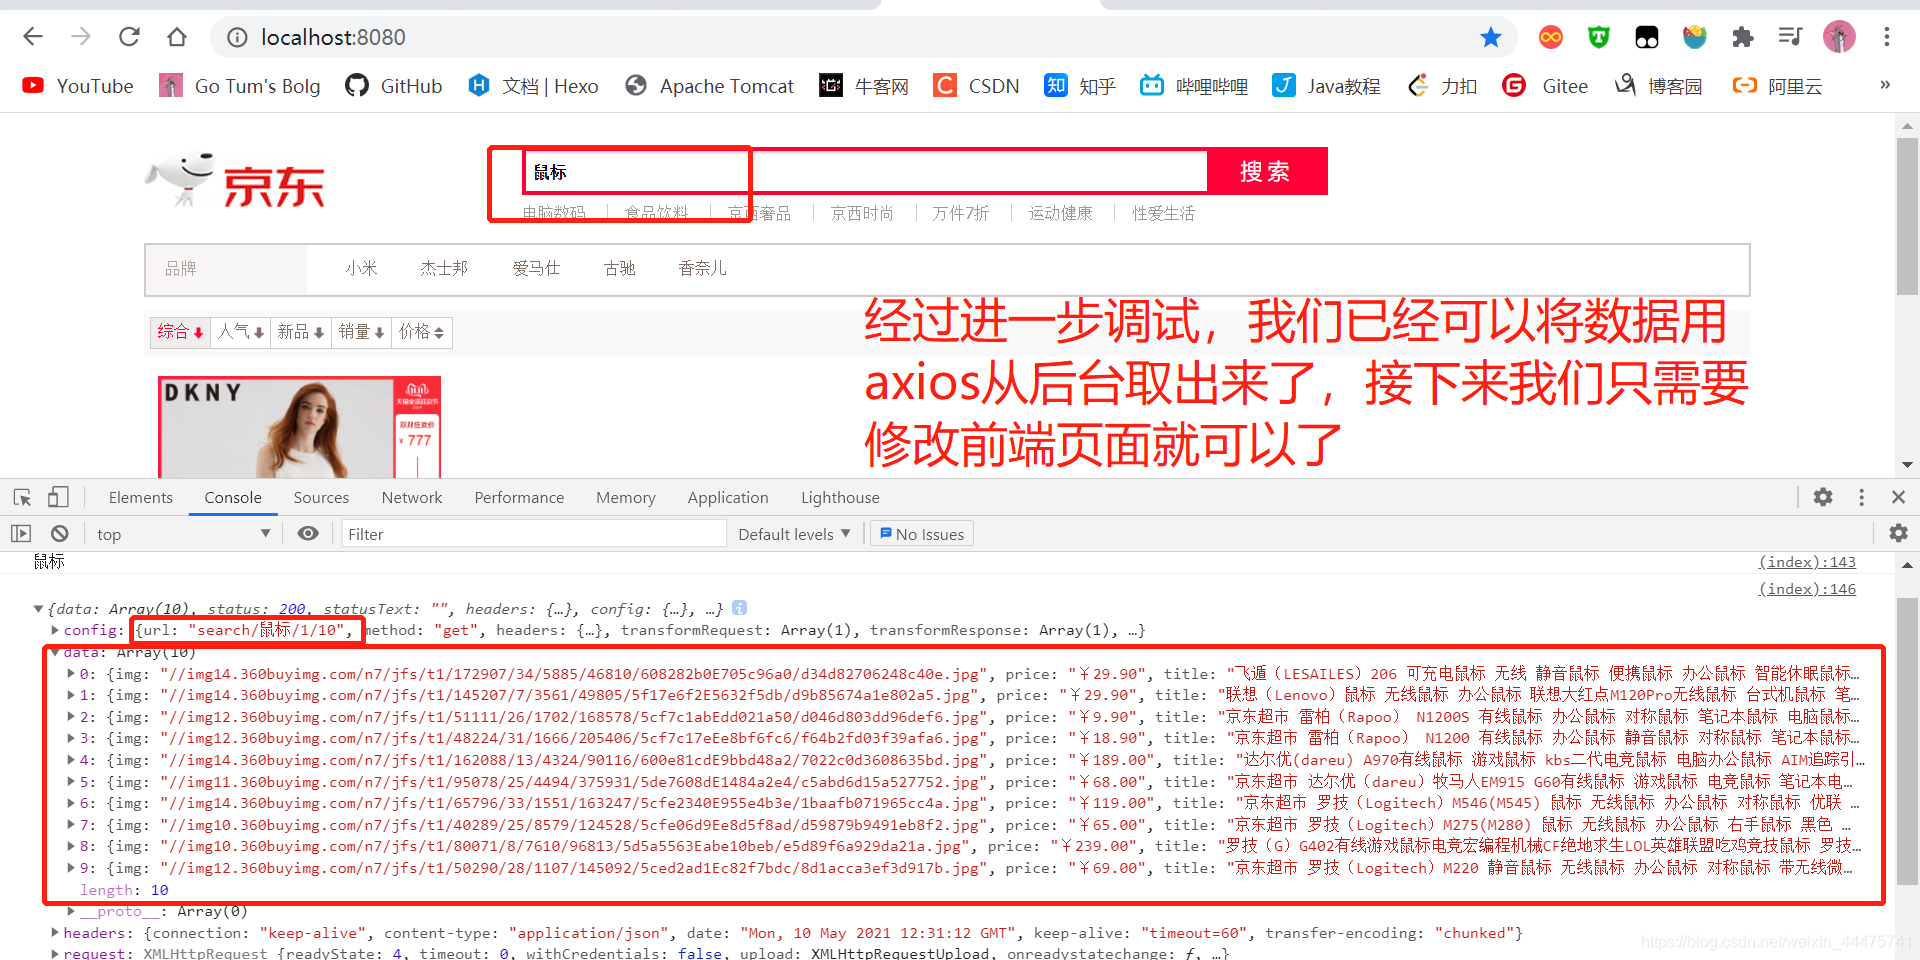Switch to the Sources tab
This screenshot has height=960, width=1920.
[x=321, y=497]
